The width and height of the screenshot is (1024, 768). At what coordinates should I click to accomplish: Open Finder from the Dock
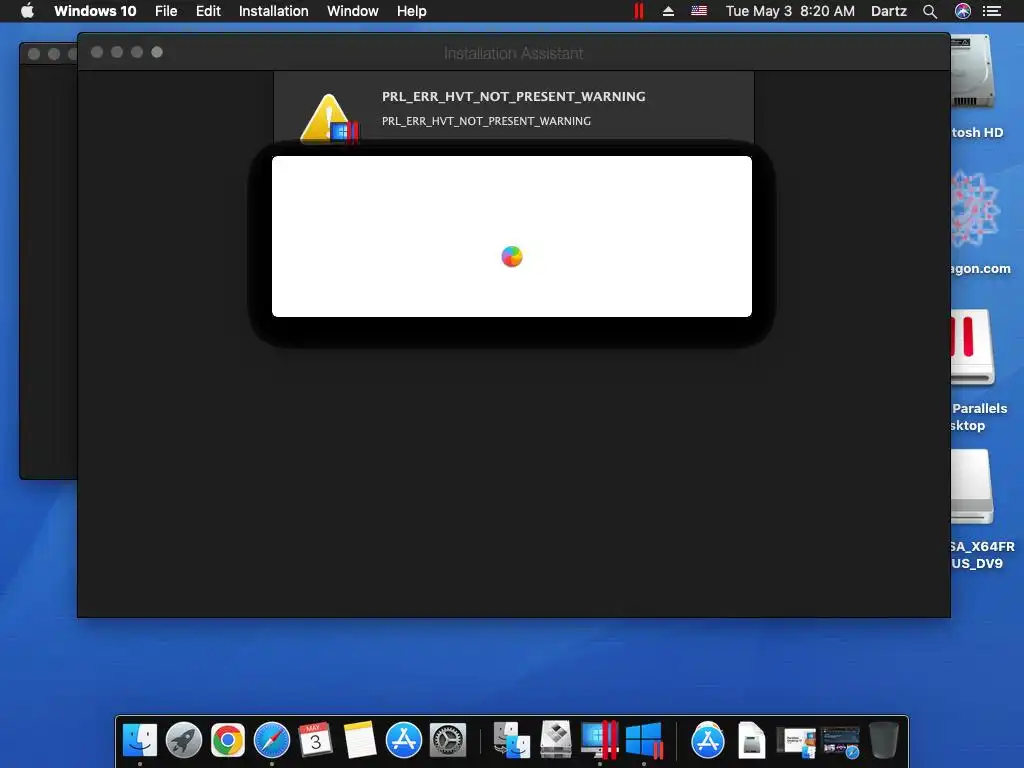coord(140,740)
